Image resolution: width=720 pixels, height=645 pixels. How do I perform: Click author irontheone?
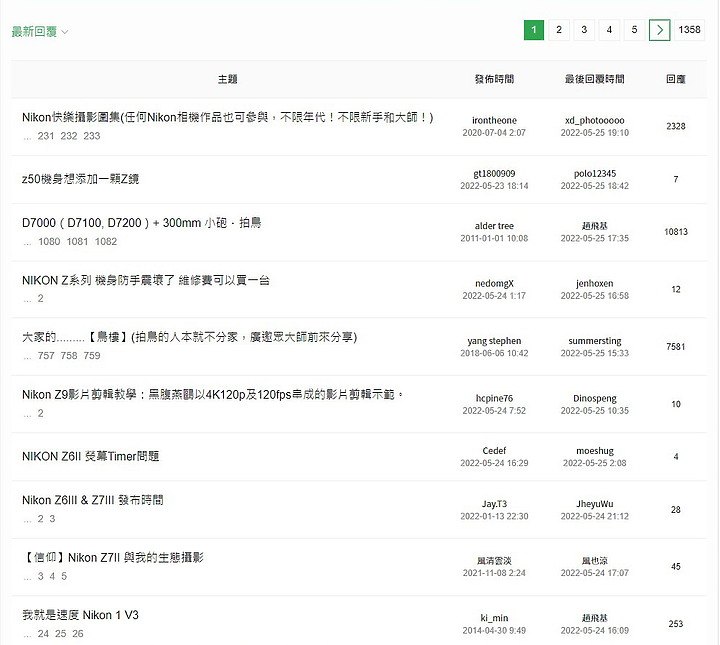point(494,120)
